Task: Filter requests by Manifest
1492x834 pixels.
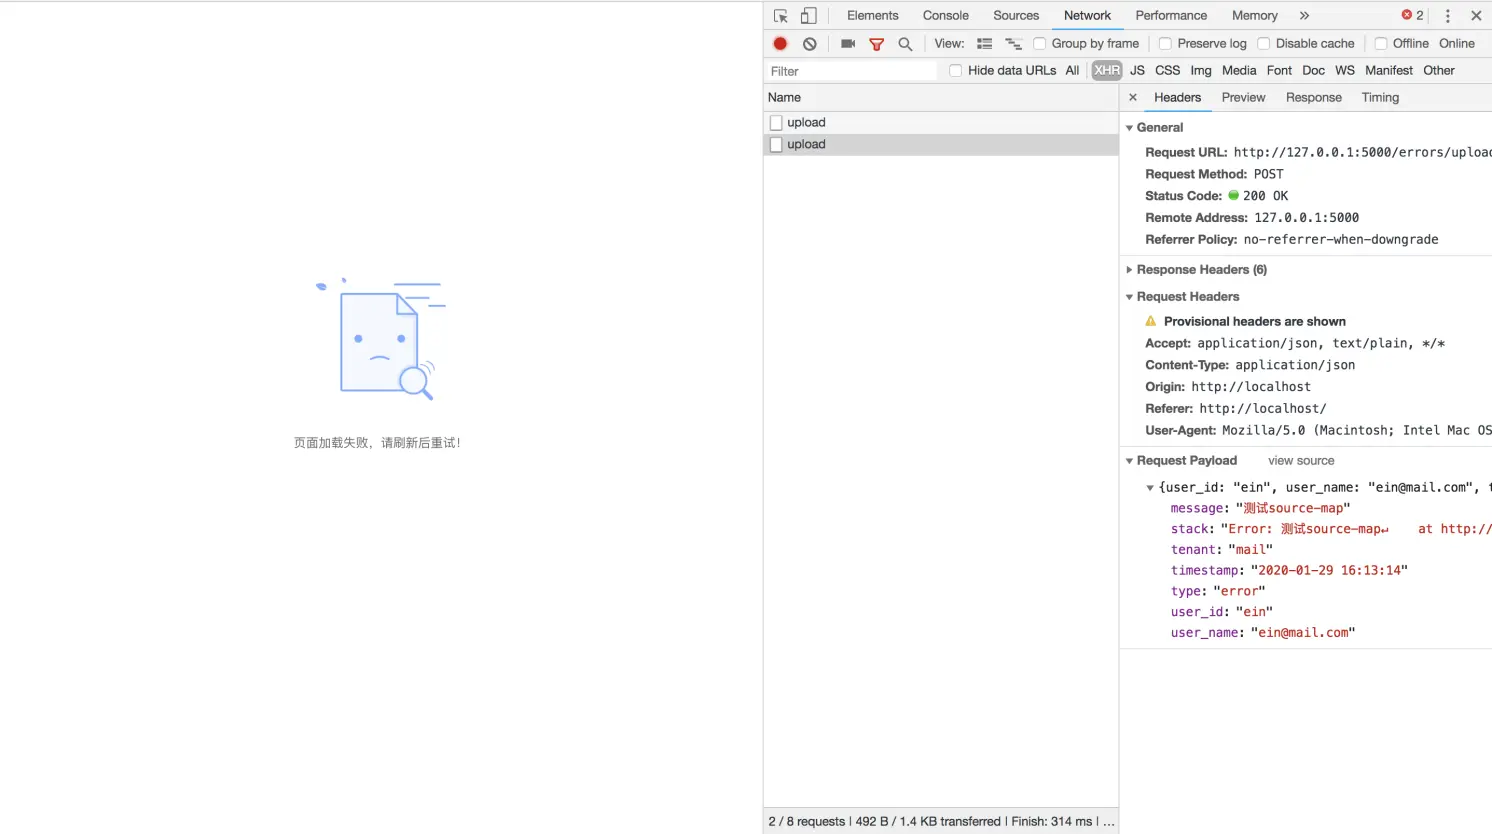Action: (1389, 71)
